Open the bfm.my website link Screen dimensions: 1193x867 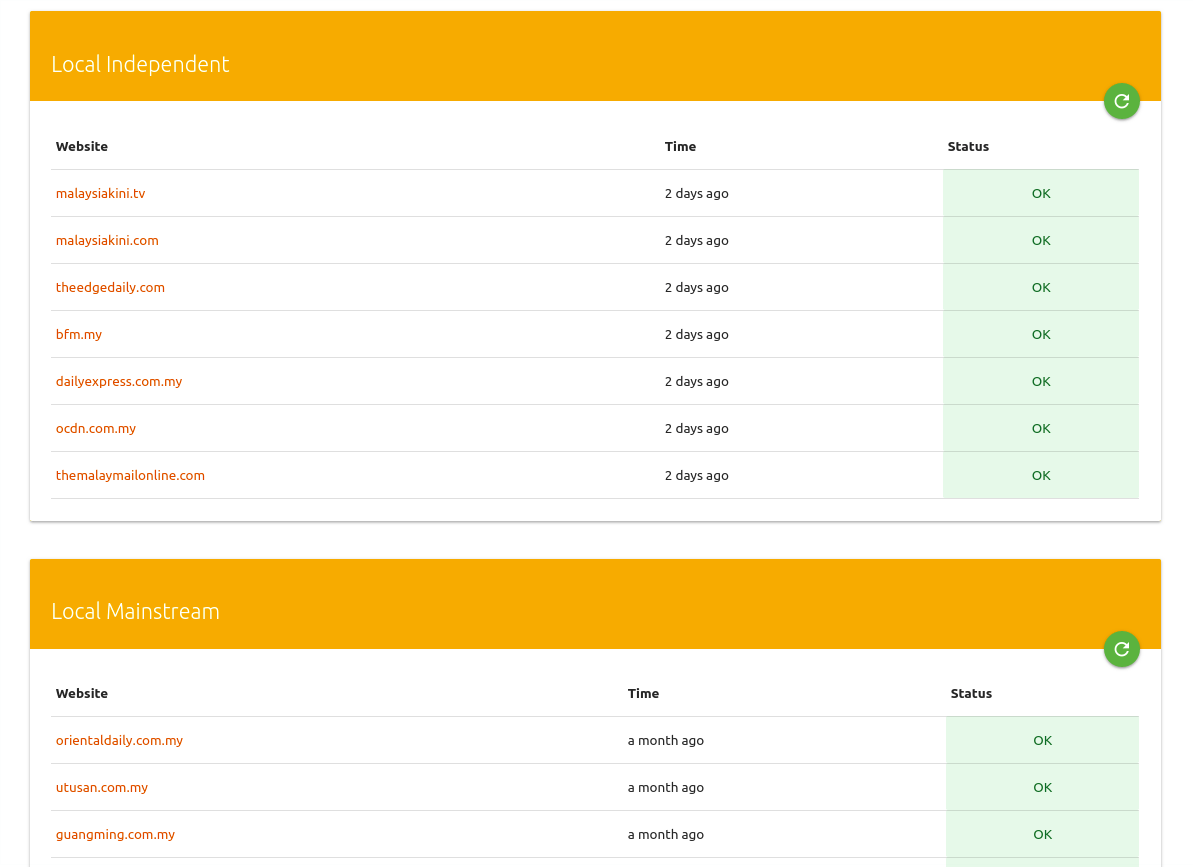tap(79, 334)
